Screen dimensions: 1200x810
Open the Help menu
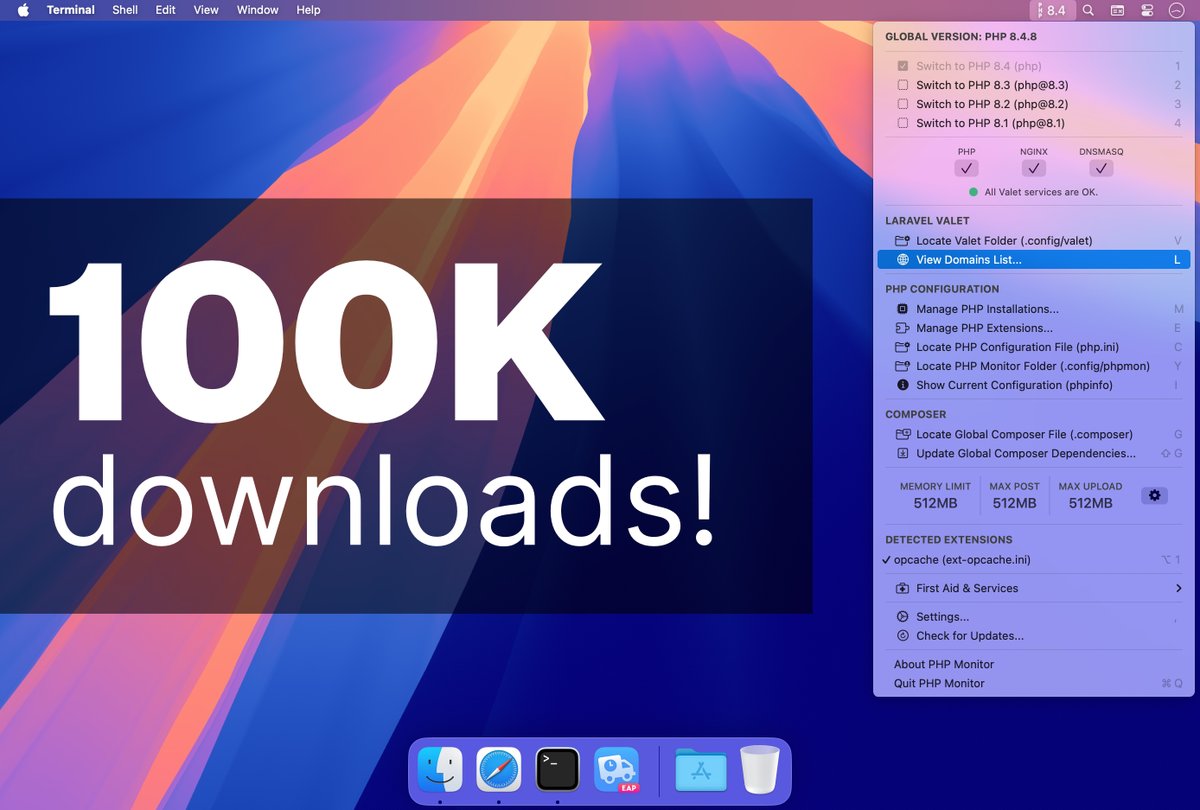tap(309, 10)
